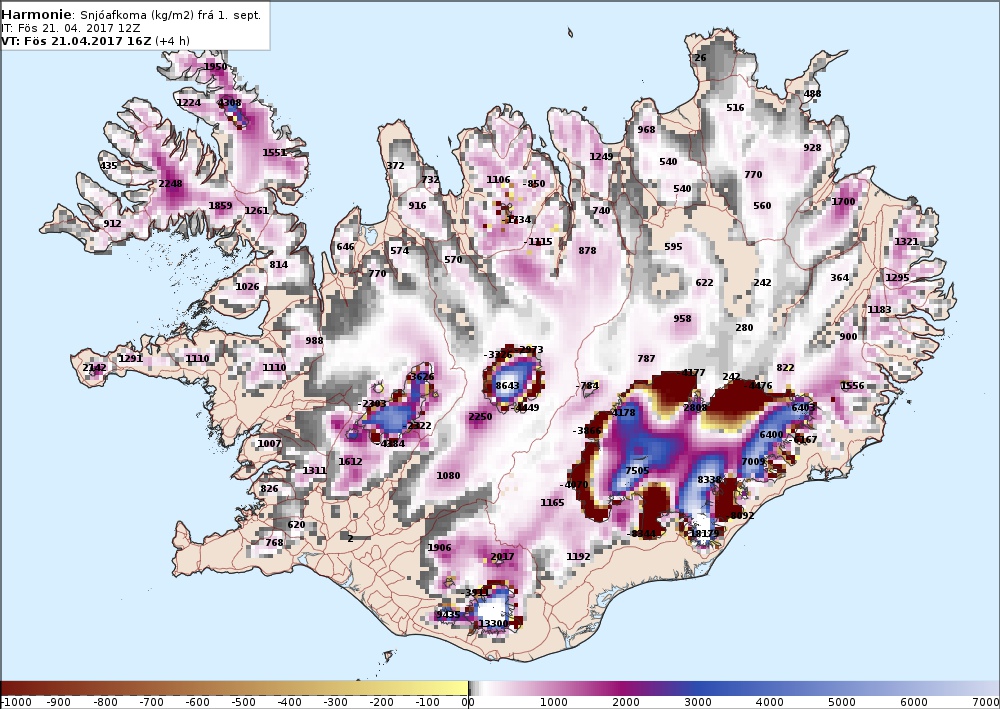Screen dimensions: 1000x709
Task: Click the 928 map value
Action: (812, 148)
